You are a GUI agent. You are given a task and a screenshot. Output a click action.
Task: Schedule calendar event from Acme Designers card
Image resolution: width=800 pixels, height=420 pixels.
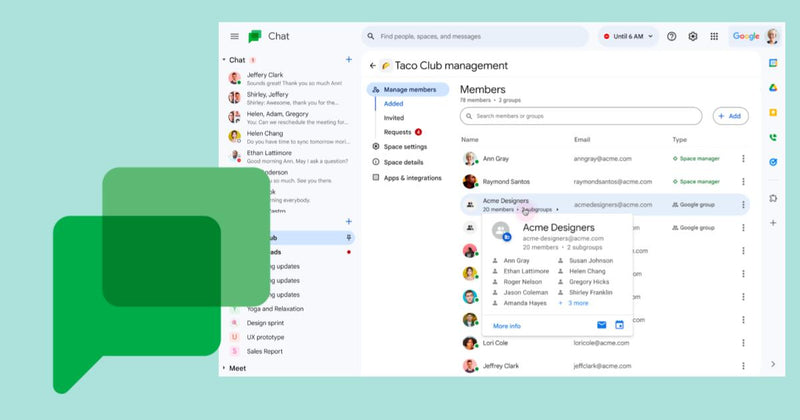click(x=619, y=325)
